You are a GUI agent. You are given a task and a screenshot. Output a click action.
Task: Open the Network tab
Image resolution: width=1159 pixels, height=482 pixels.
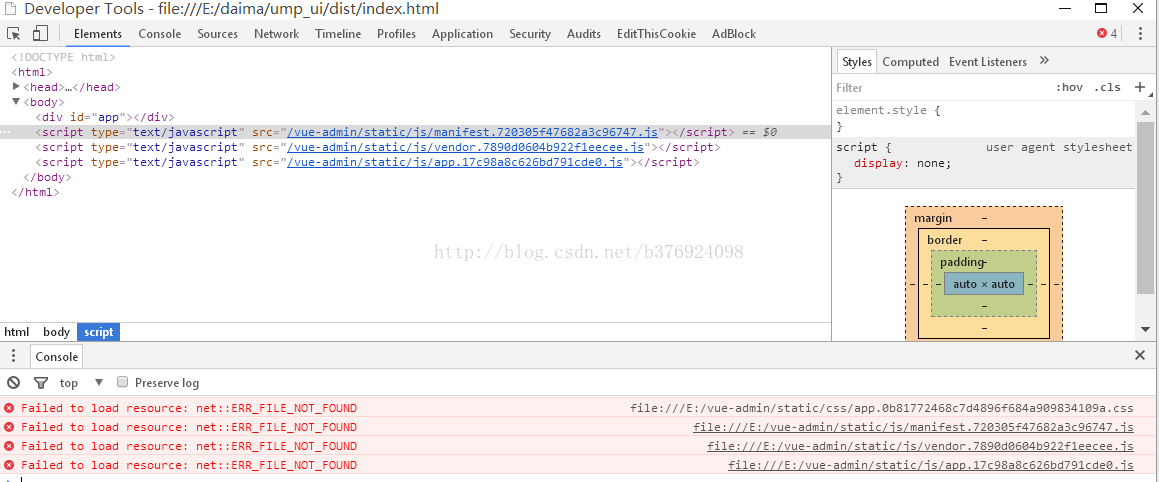pyautogui.click(x=276, y=33)
